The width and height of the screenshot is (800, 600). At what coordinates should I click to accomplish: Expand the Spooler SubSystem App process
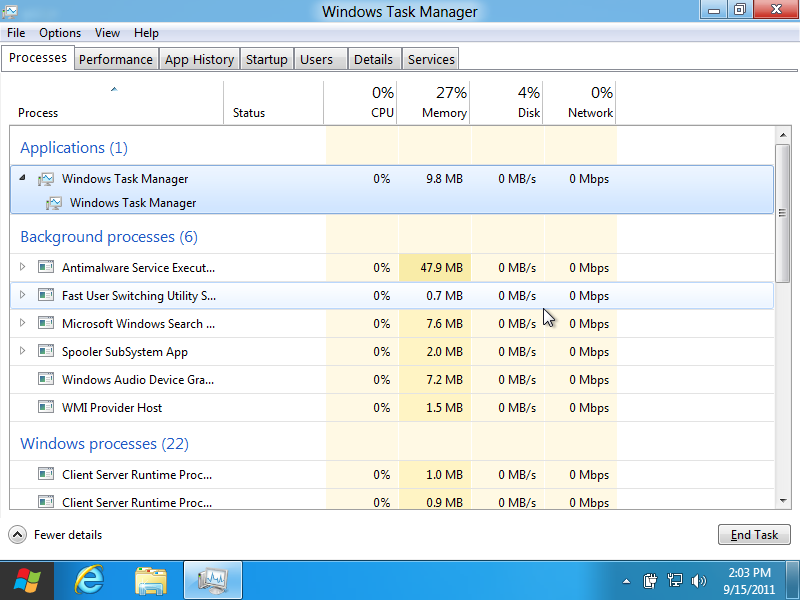pos(23,352)
